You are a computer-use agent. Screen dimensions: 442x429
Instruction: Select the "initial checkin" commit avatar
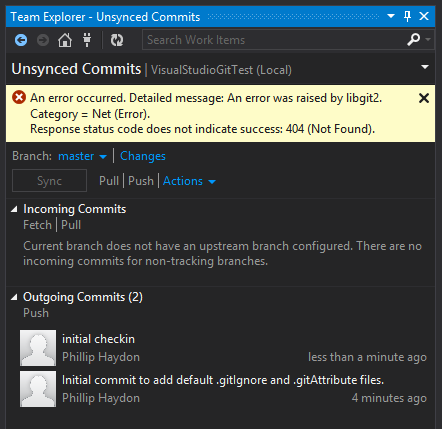coord(38,348)
